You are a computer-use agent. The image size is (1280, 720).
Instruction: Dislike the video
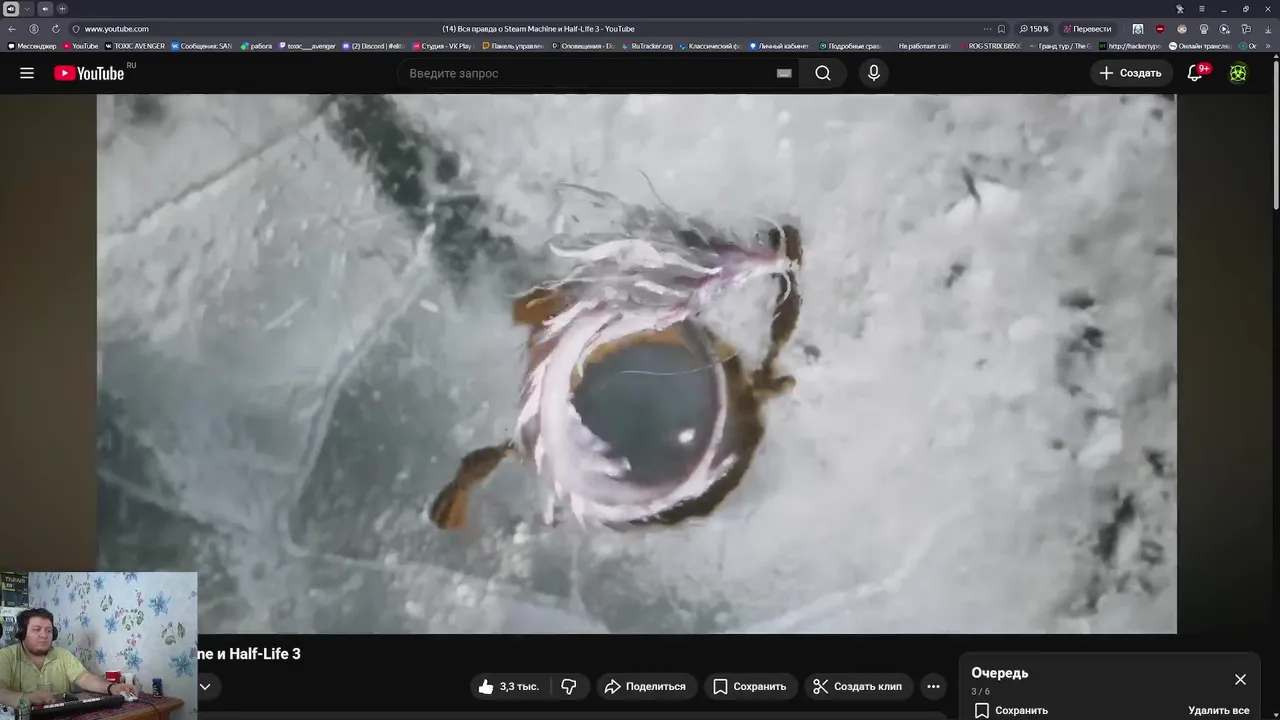pyautogui.click(x=569, y=686)
